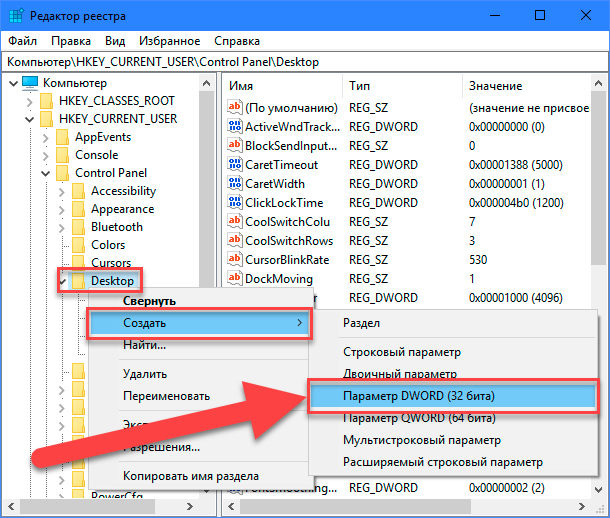Click the values pane scroll down arrow
The image size is (610, 518).
[x=599, y=489]
